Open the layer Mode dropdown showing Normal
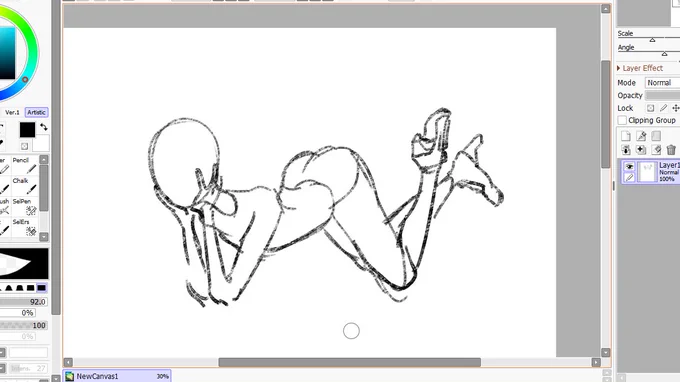This screenshot has height=382, width=680. tap(662, 82)
